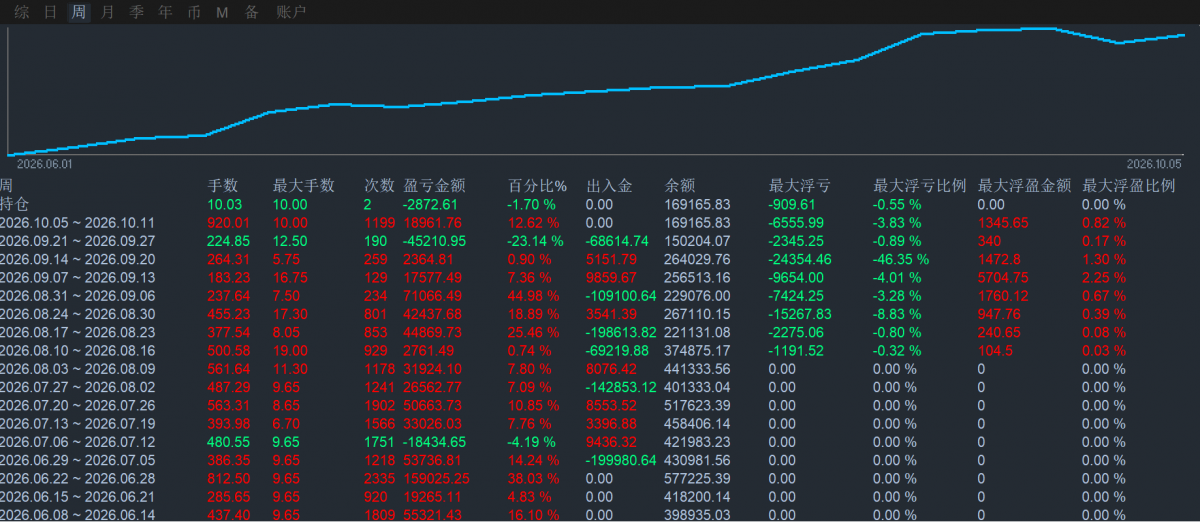Image resolution: width=1200 pixels, height=522 pixels.
Task: Click balance value 577225.39
Action: pos(698,479)
